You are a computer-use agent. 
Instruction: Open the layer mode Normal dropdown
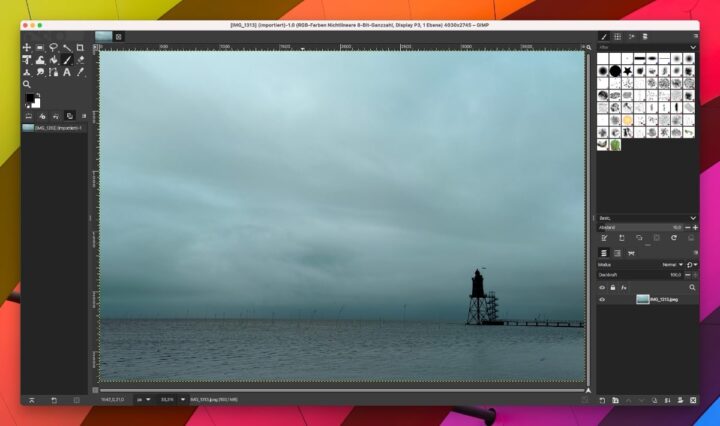(x=672, y=265)
